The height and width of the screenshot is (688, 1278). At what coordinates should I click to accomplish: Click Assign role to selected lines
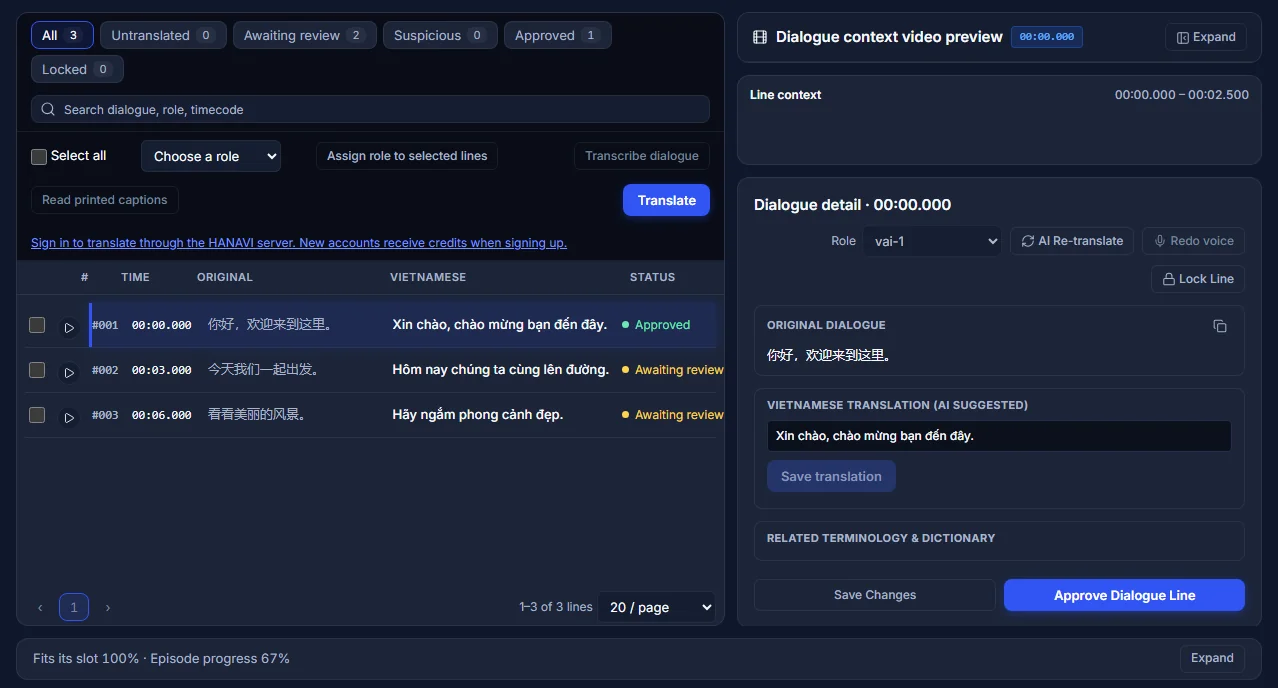pyautogui.click(x=407, y=156)
